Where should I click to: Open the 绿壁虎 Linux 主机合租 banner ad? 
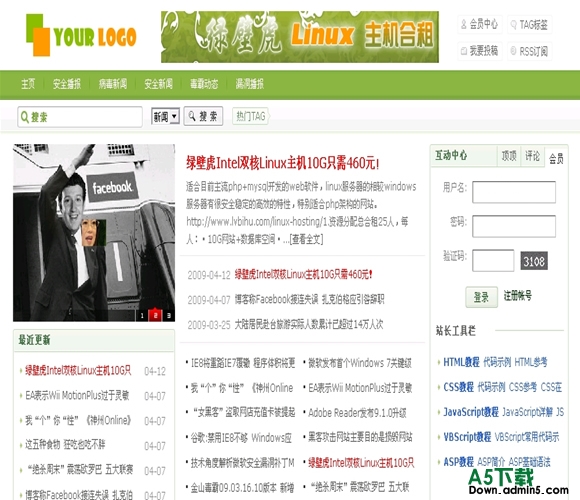300,37
